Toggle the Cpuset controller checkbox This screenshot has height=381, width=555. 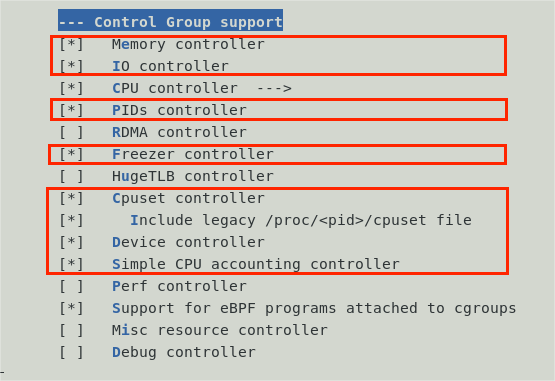(x=71, y=198)
